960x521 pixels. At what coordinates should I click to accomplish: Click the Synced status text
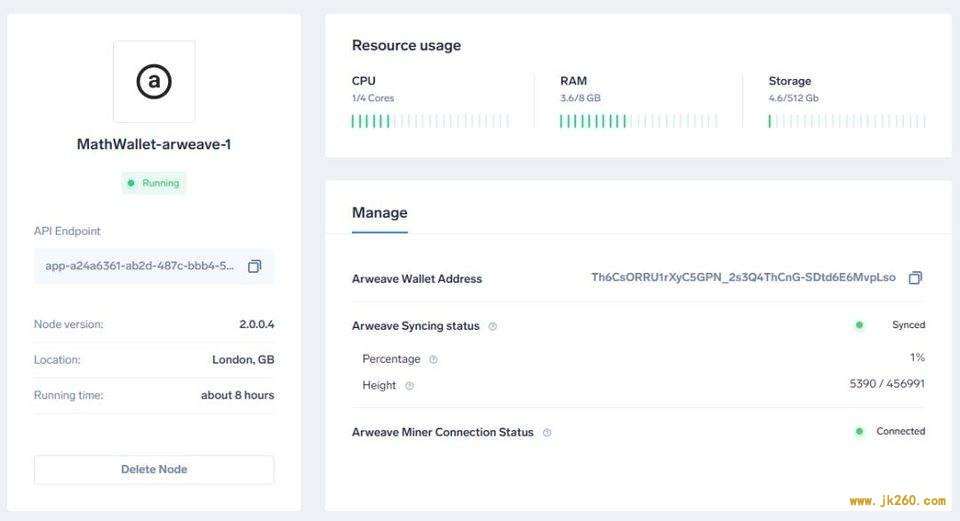click(x=909, y=325)
